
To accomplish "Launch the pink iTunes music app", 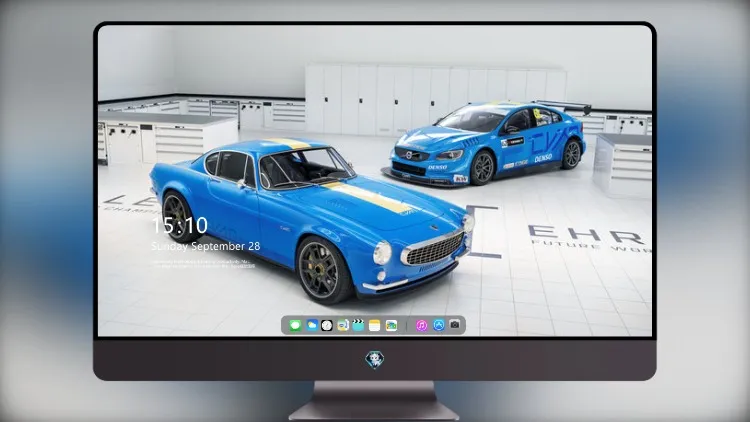I will tap(421, 325).
